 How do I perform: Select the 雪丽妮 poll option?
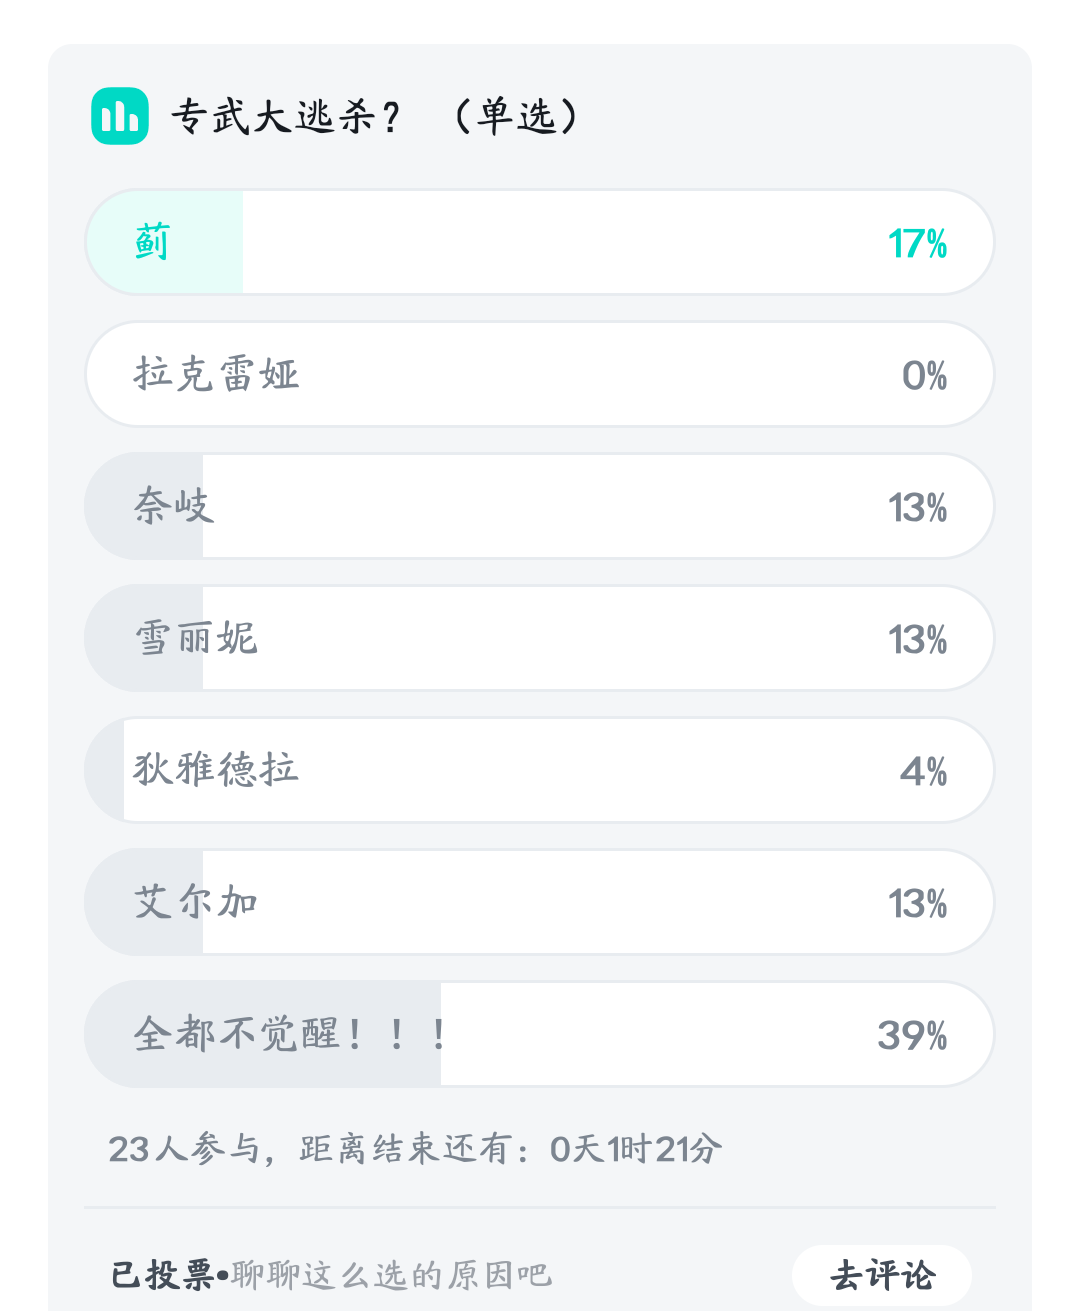tap(540, 638)
